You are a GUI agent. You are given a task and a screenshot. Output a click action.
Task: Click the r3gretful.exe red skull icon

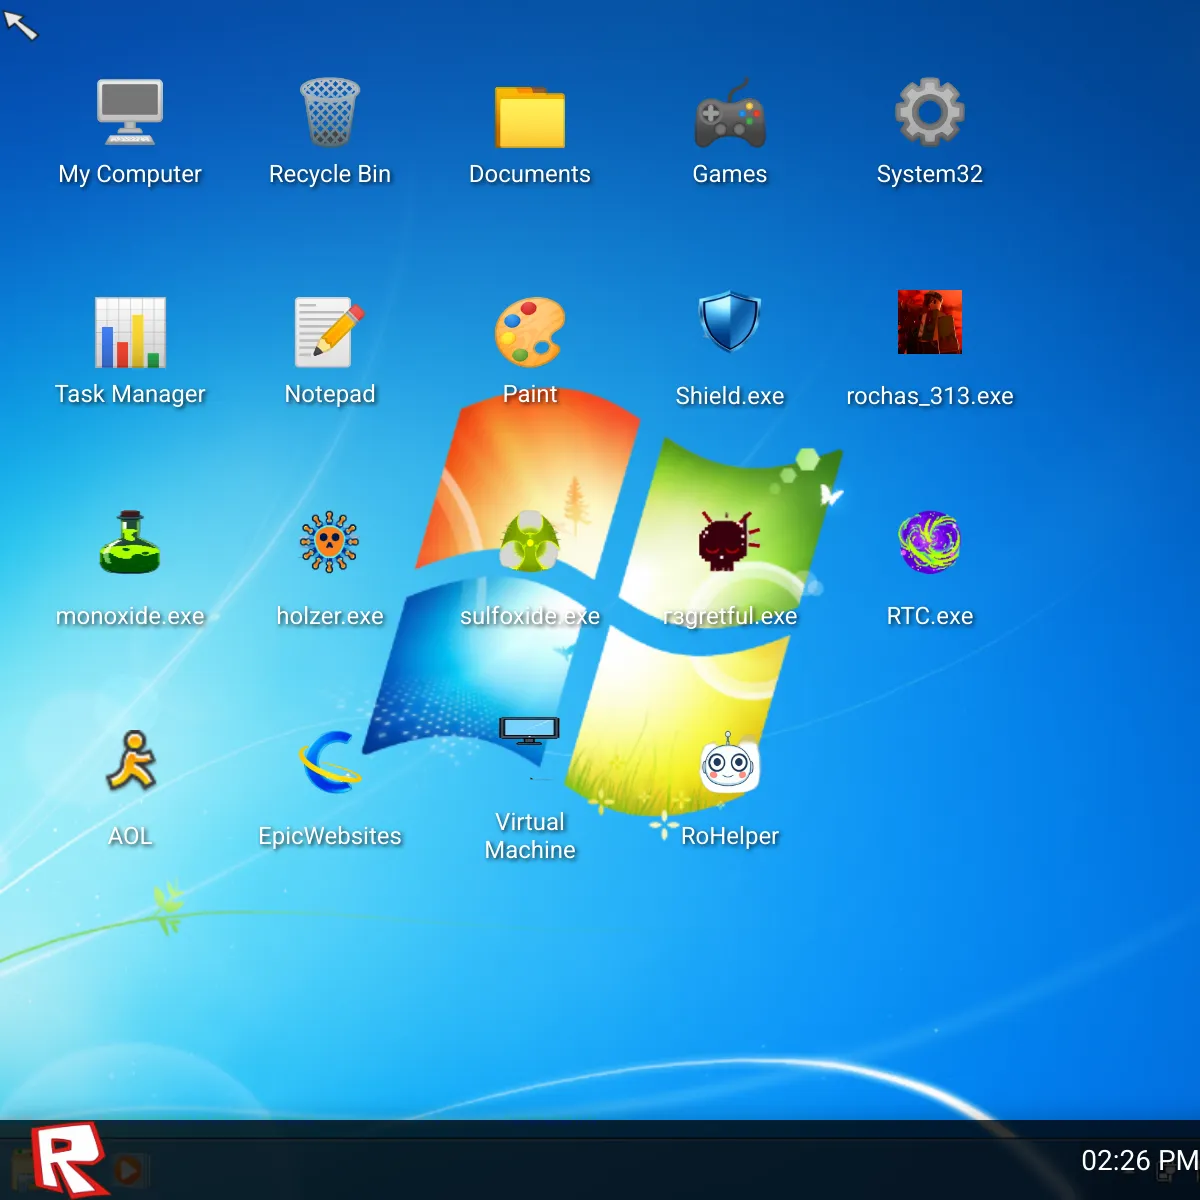[x=729, y=542]
